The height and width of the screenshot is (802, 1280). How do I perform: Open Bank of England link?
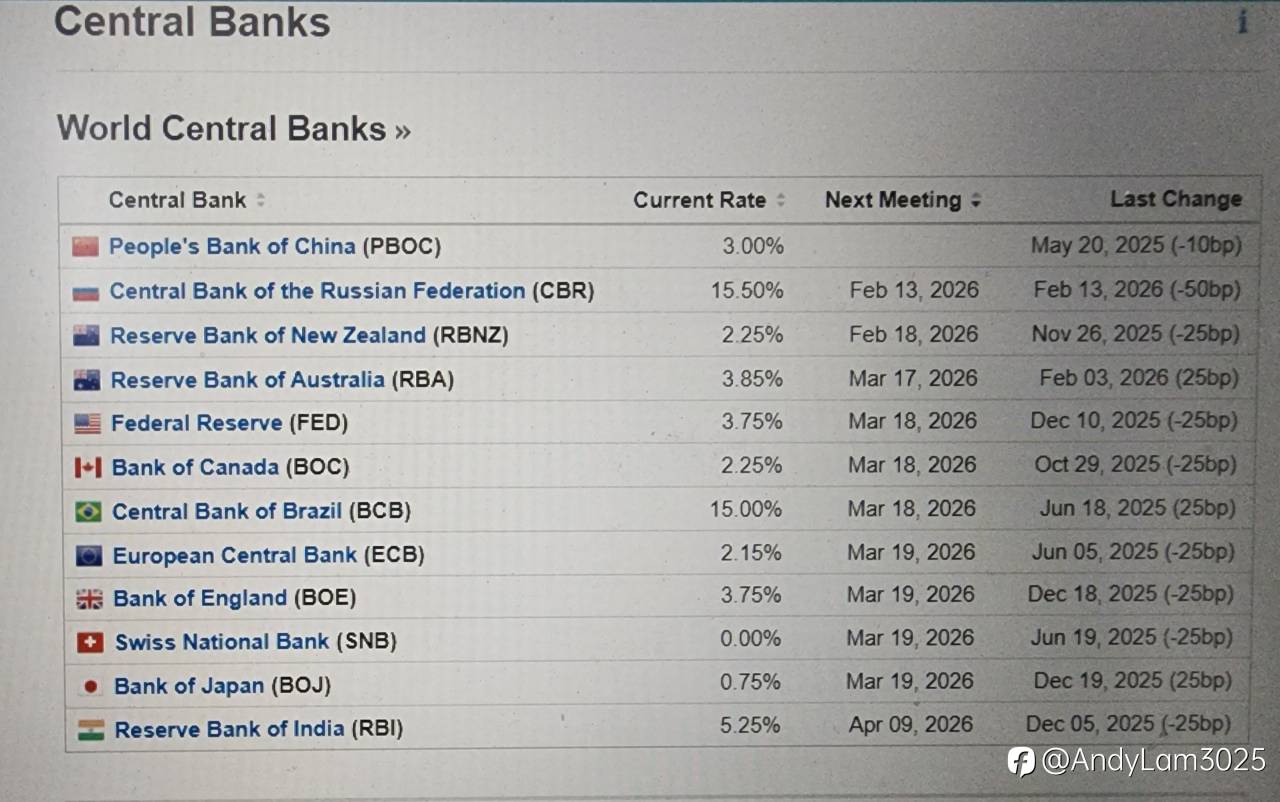(x=200, y=598)
